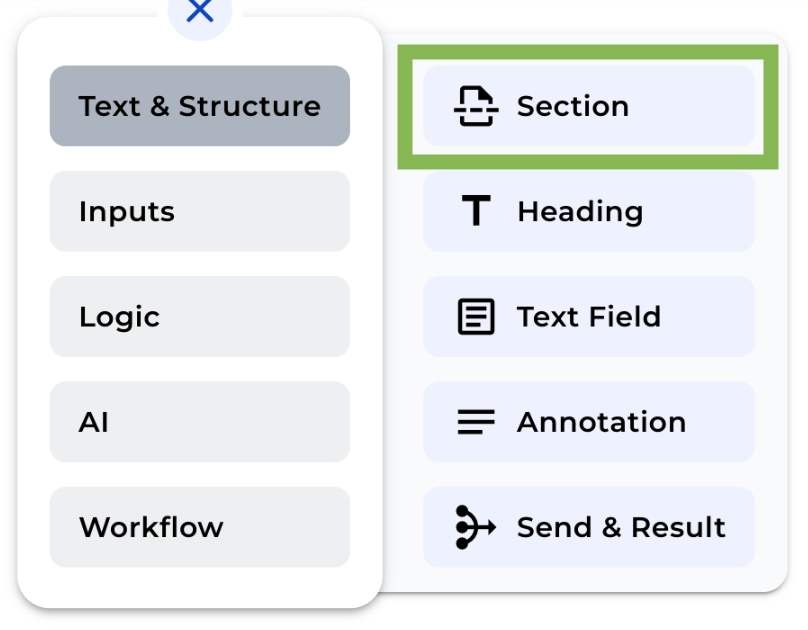Insert a Send & Result element
This screenshot has width=808, height=630.
pyautogui.click(x=588, y=527)
